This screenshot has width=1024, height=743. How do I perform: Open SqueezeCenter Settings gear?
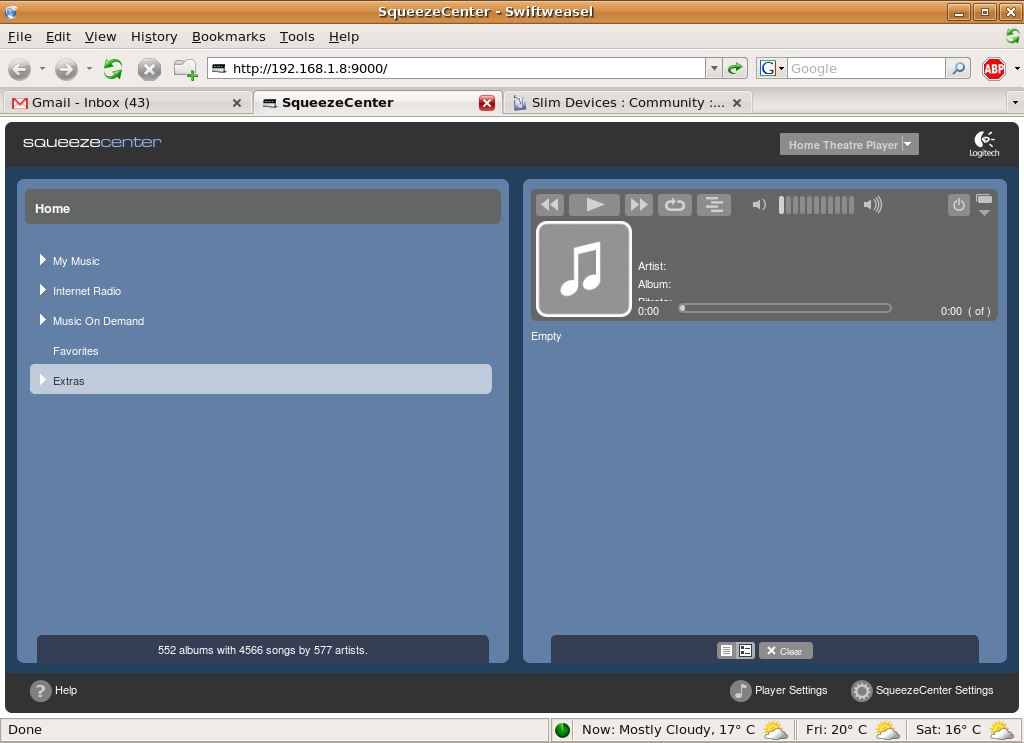(861, 691)
